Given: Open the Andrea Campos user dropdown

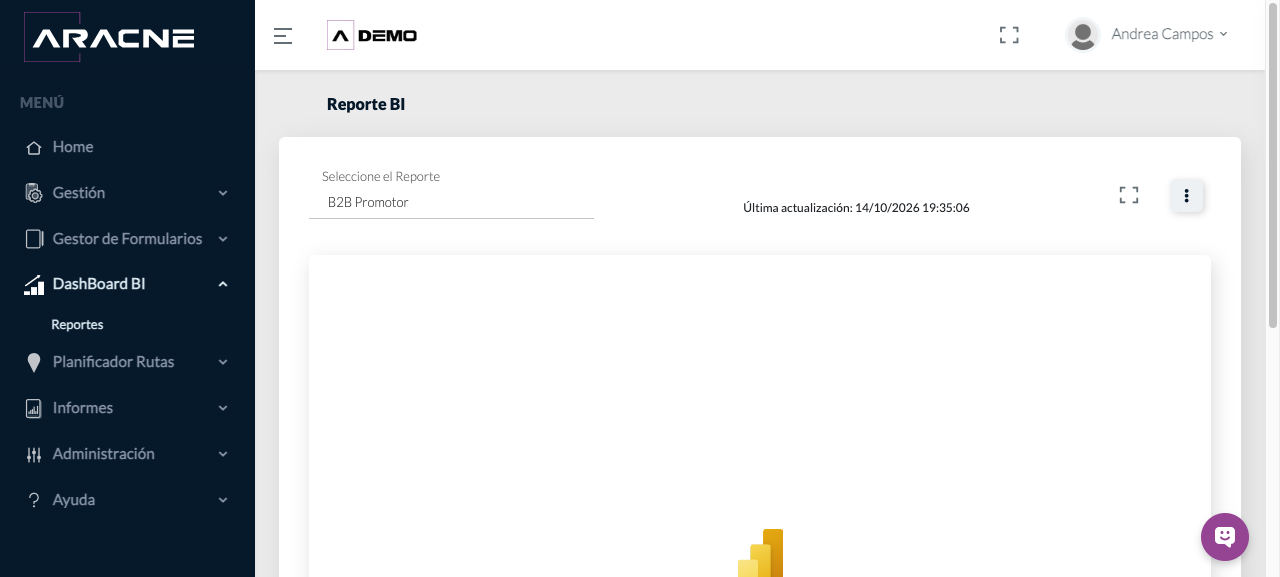Looking at the screenshot, I should (1169, 34).
